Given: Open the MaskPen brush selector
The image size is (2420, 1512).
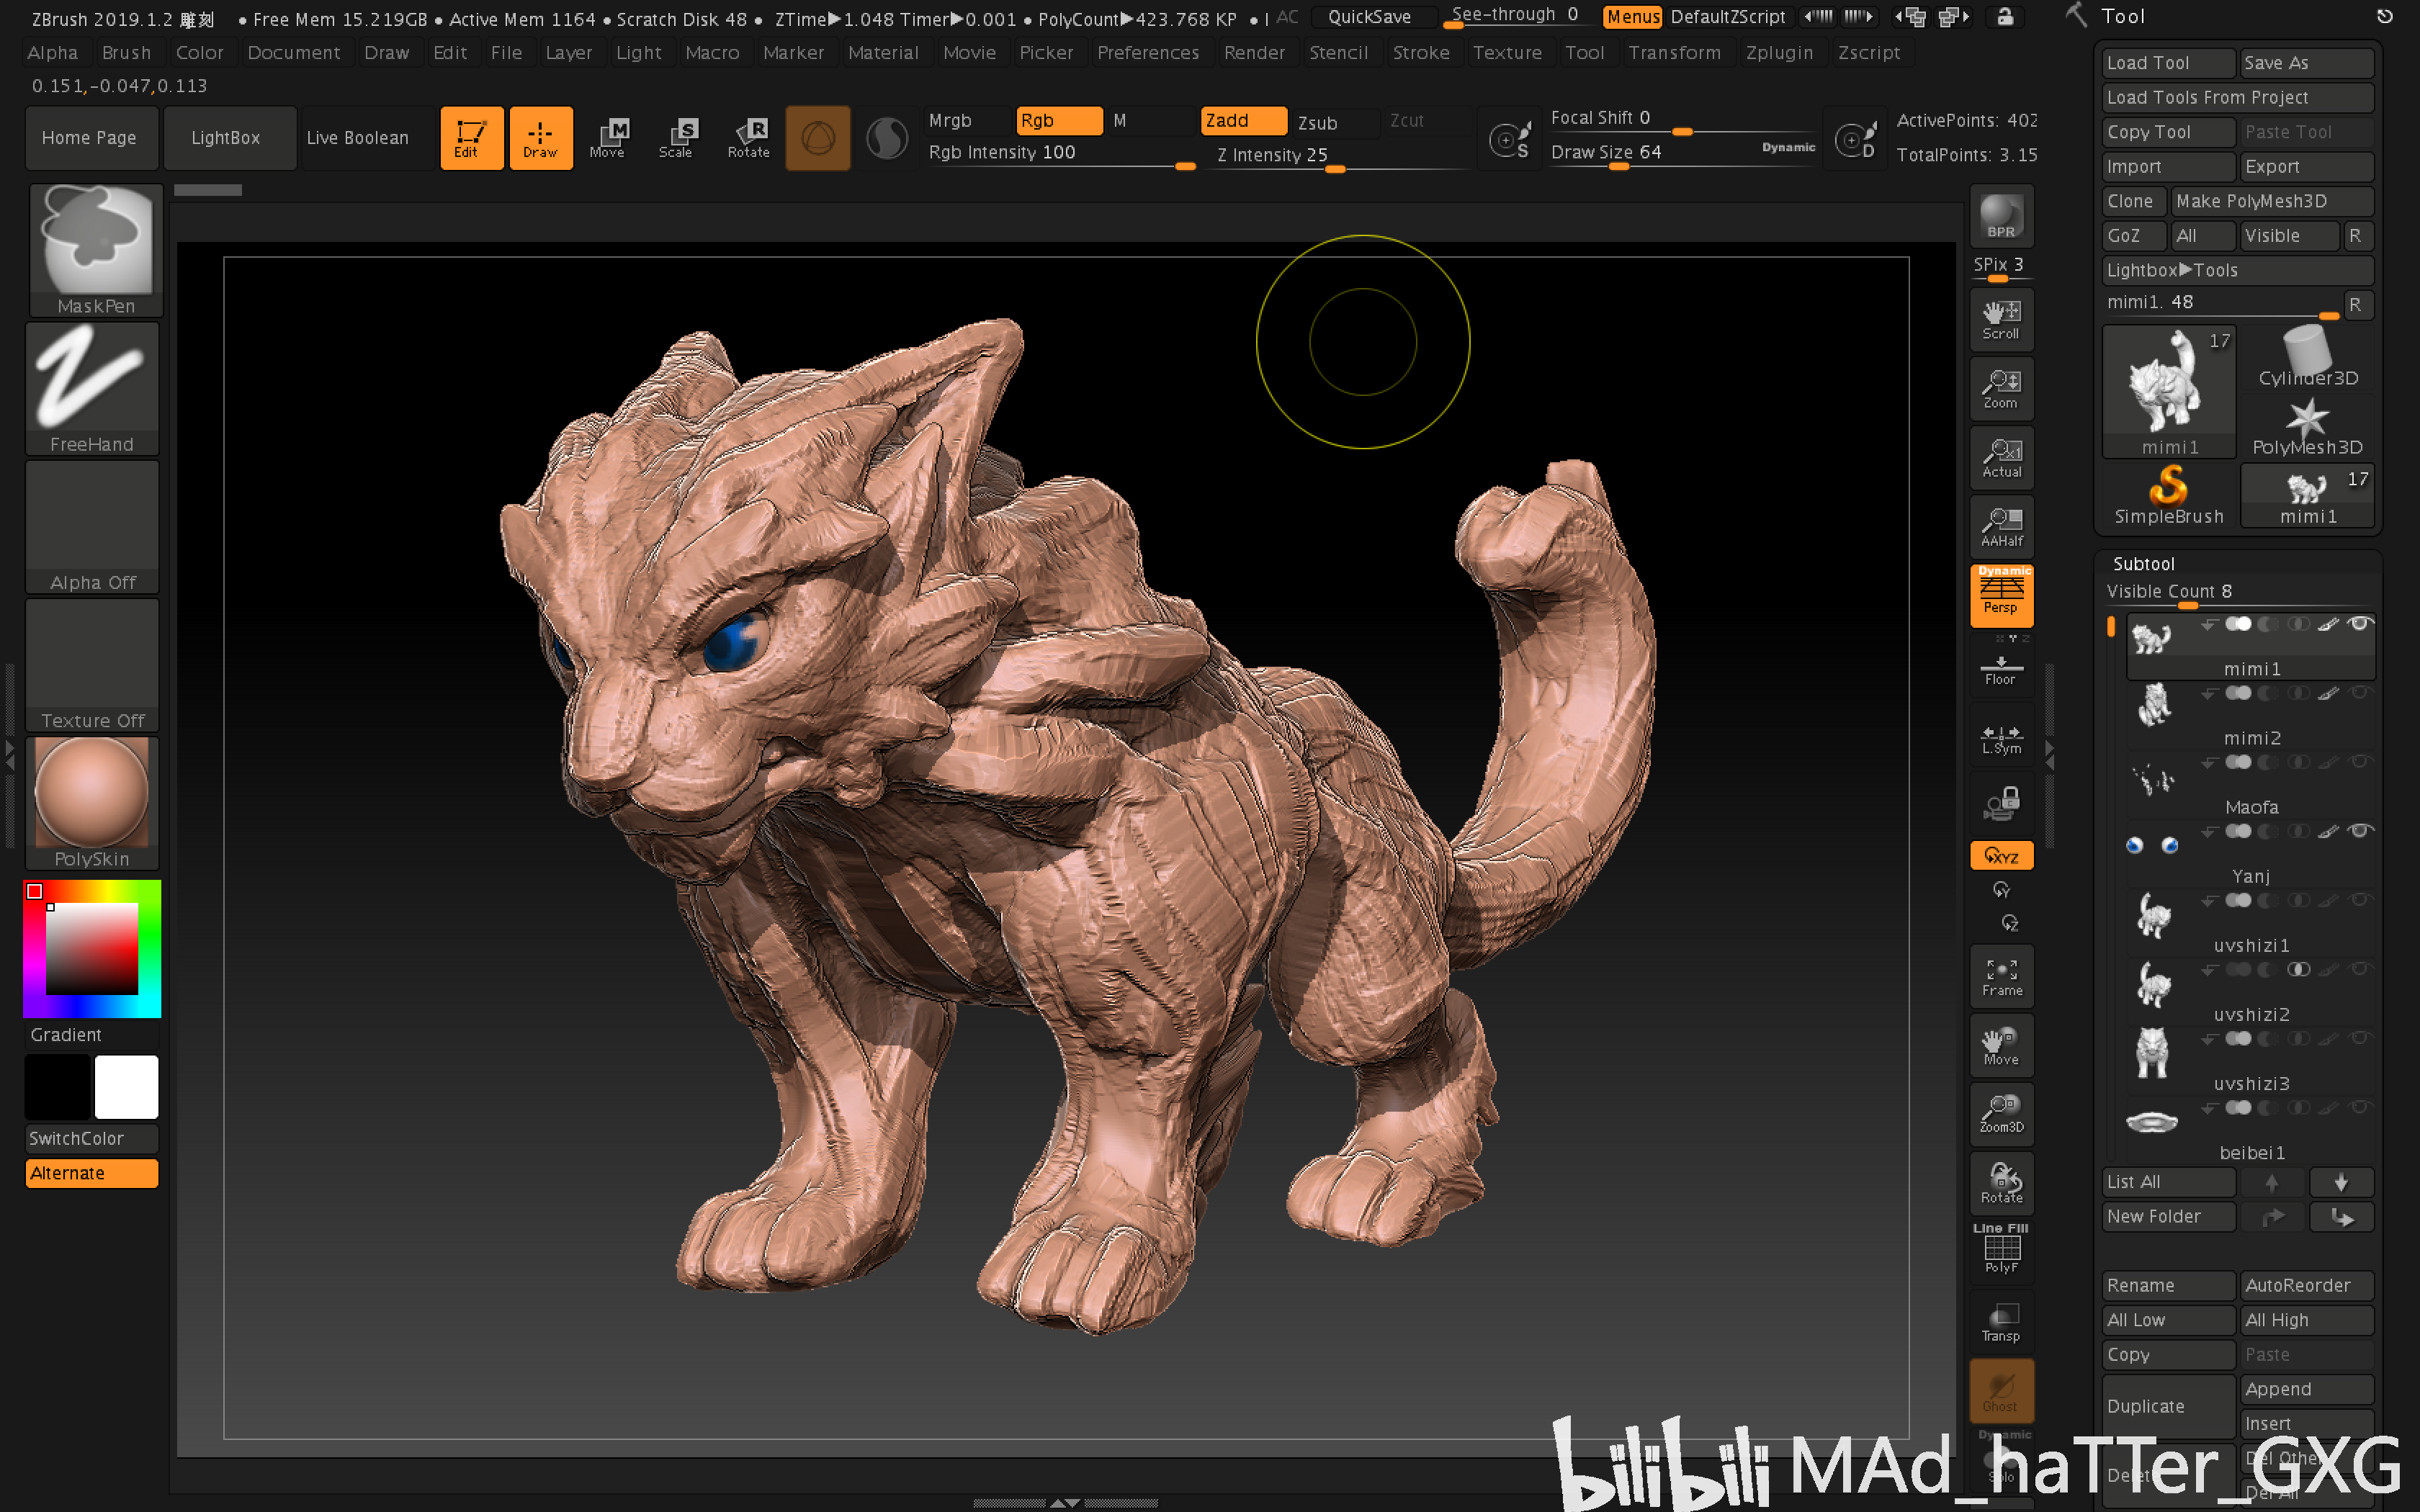Looking at the screenshot, I should [95, 250].
